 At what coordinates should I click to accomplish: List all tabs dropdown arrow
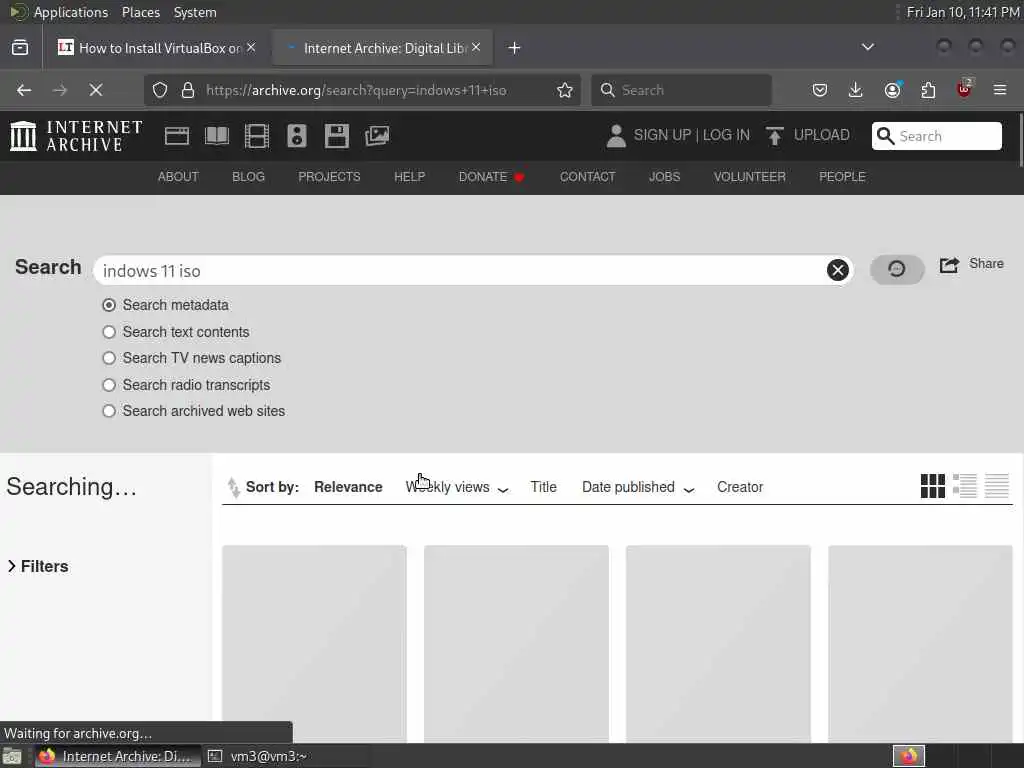[867, 47]
